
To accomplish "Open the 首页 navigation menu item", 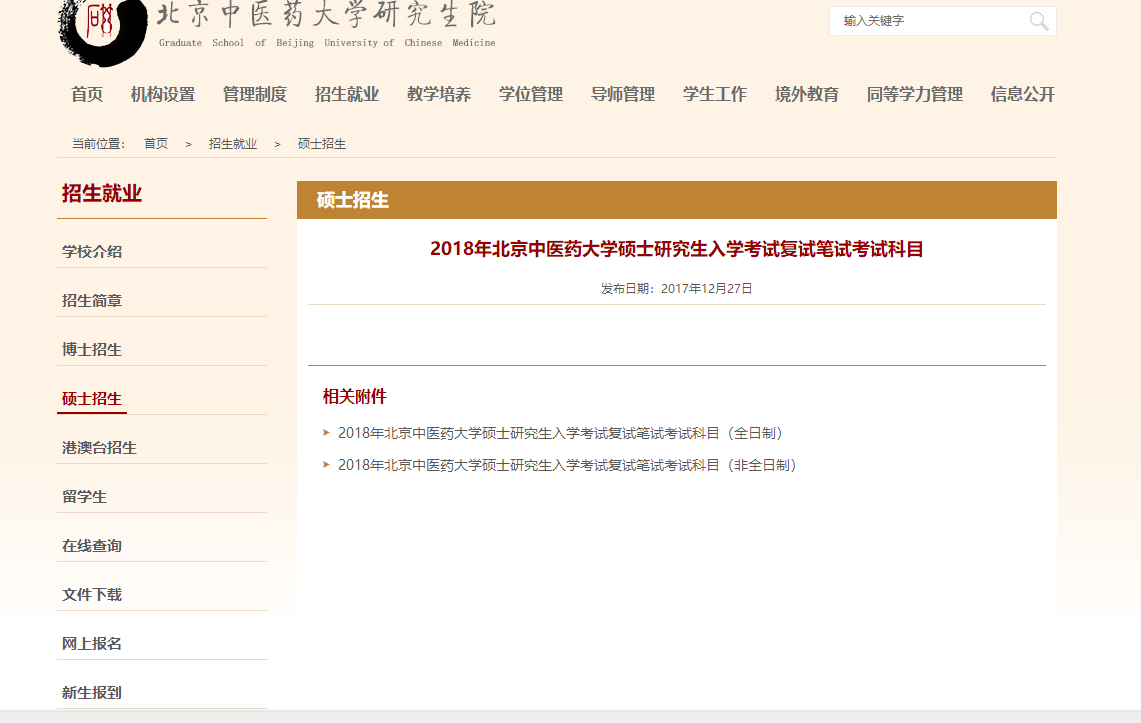I will [87, 95].
